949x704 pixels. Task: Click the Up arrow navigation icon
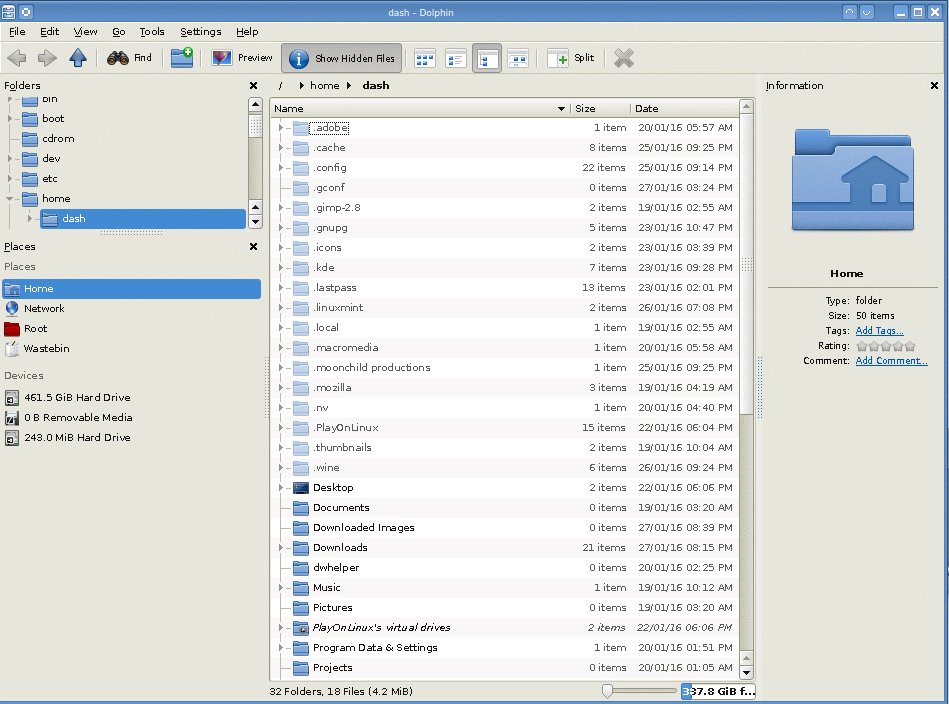[x=78, y=58]
